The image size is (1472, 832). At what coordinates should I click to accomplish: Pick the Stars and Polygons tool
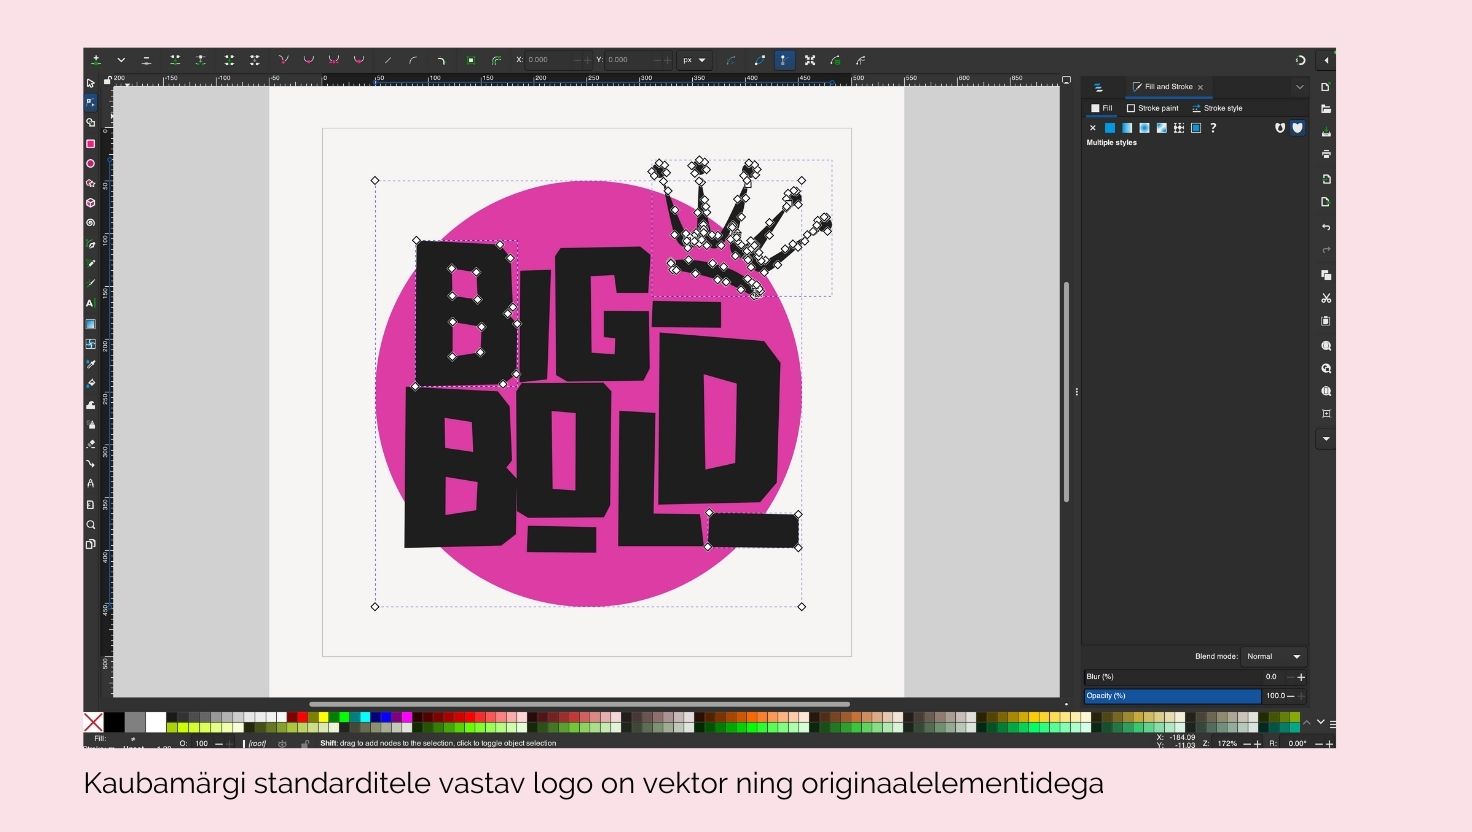pyautogui.click(x=90, y=183)
